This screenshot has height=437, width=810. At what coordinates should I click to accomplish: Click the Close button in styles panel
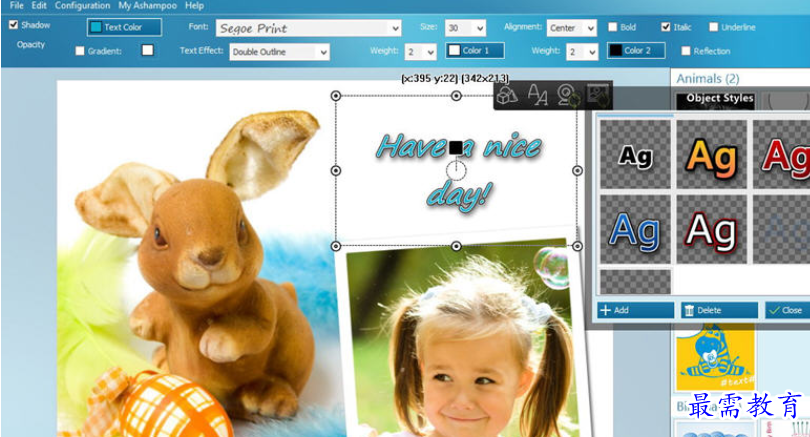point(787,310)
